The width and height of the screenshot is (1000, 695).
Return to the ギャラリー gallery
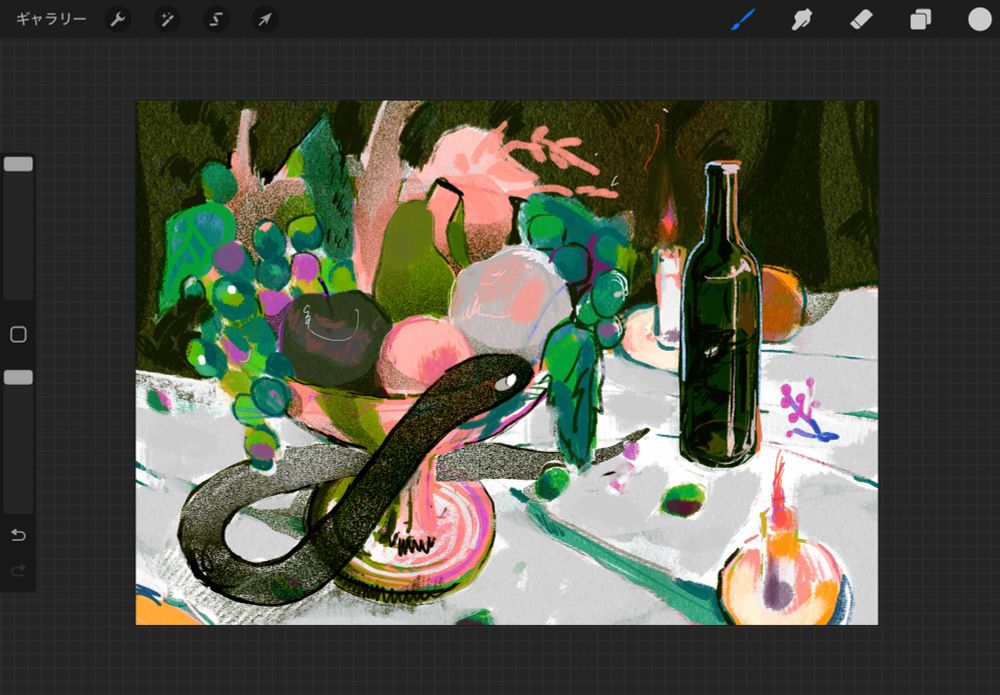tap(51, 19)
